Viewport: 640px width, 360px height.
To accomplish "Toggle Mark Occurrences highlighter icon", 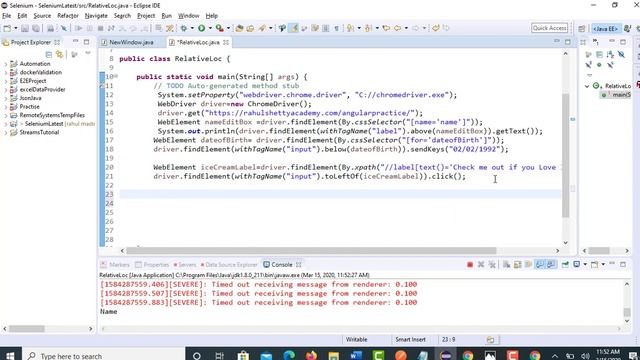I will (x=293, y=28).
